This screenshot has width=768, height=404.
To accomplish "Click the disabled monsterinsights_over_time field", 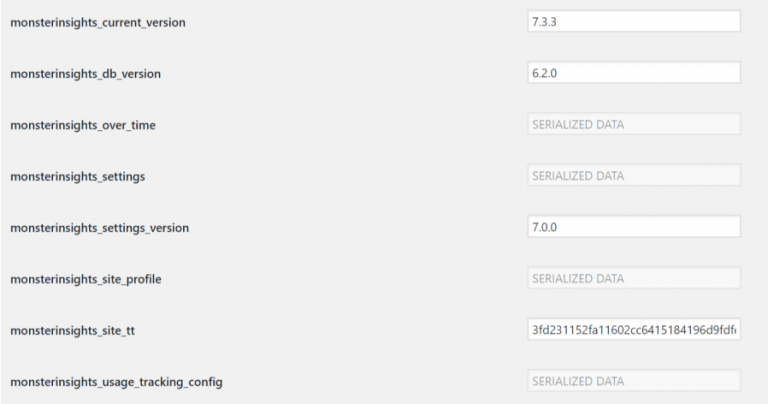I will (633, 124).
